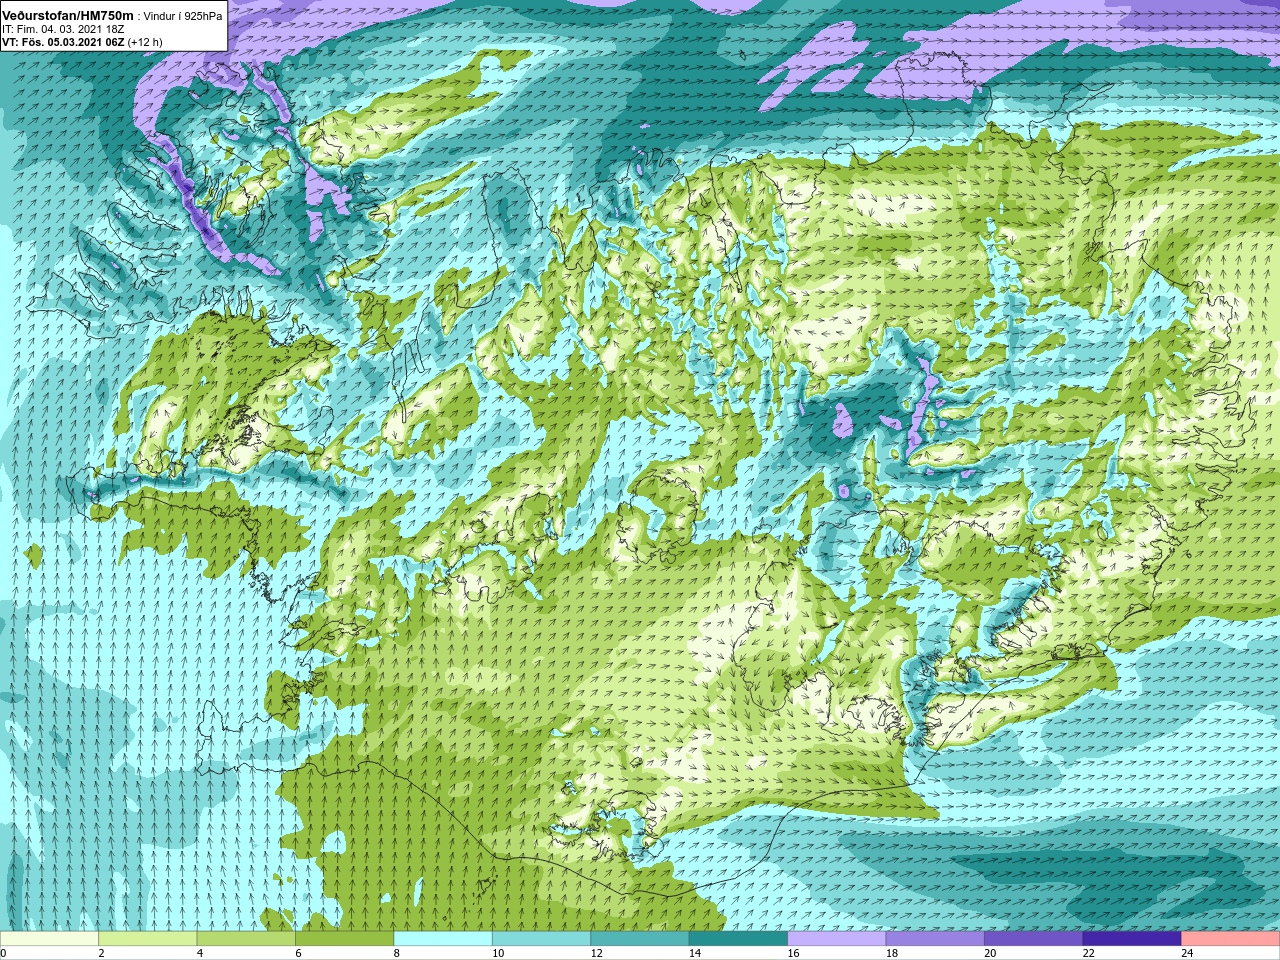
Task: Click the 'VT: Fös. 05.03.2021 06Z' valid time
Action: click(x=62, y=42)
